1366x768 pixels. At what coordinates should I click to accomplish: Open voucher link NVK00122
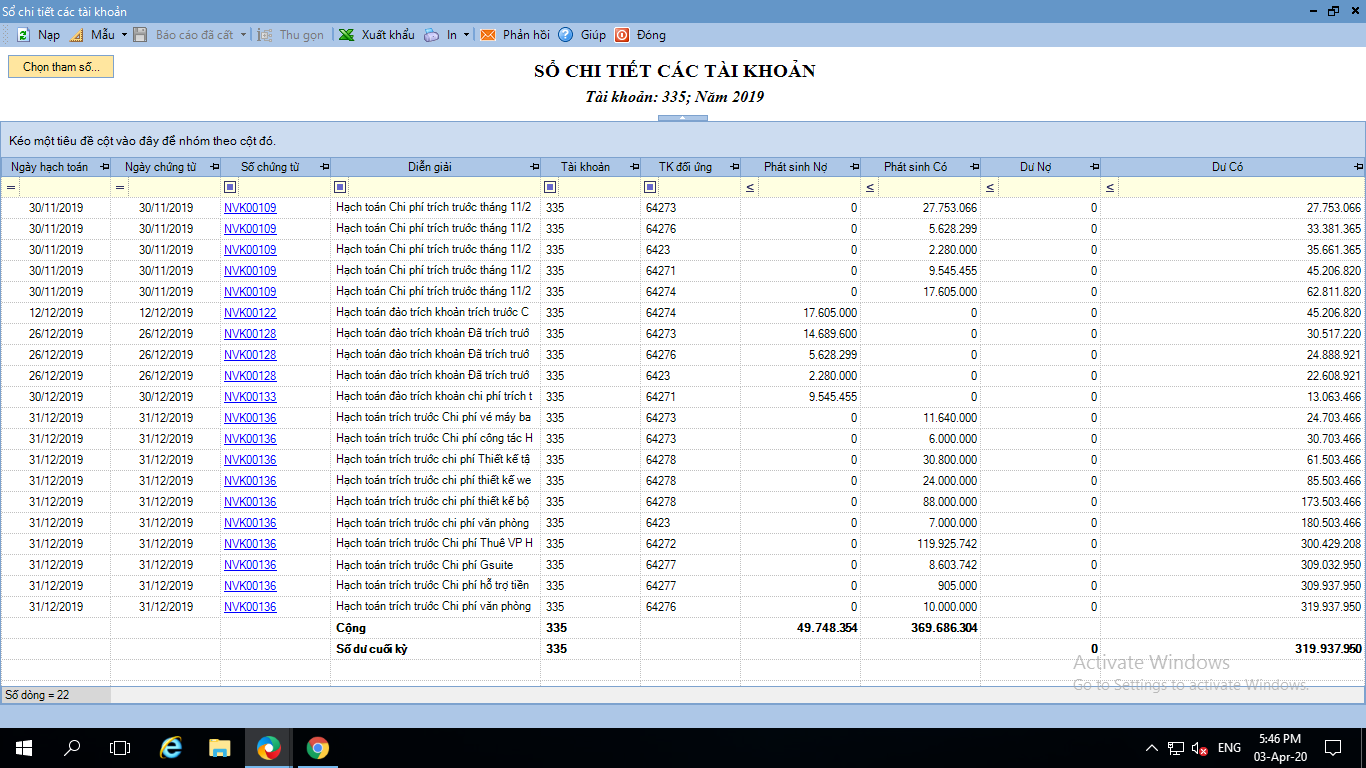click(x=250, y=313)
